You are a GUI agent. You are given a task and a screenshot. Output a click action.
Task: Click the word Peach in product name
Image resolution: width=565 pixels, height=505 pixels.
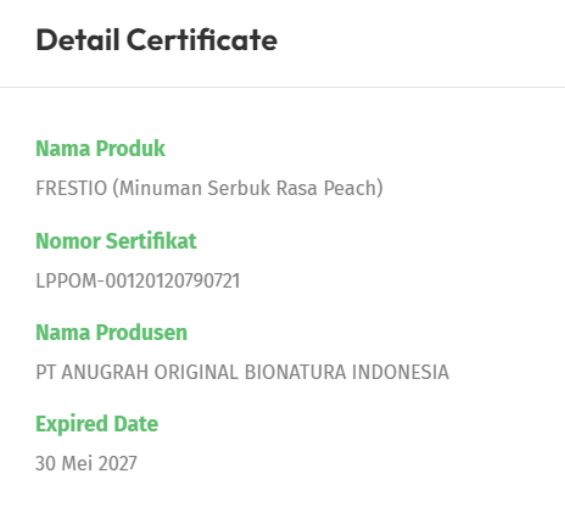click(x=350, y=188)
